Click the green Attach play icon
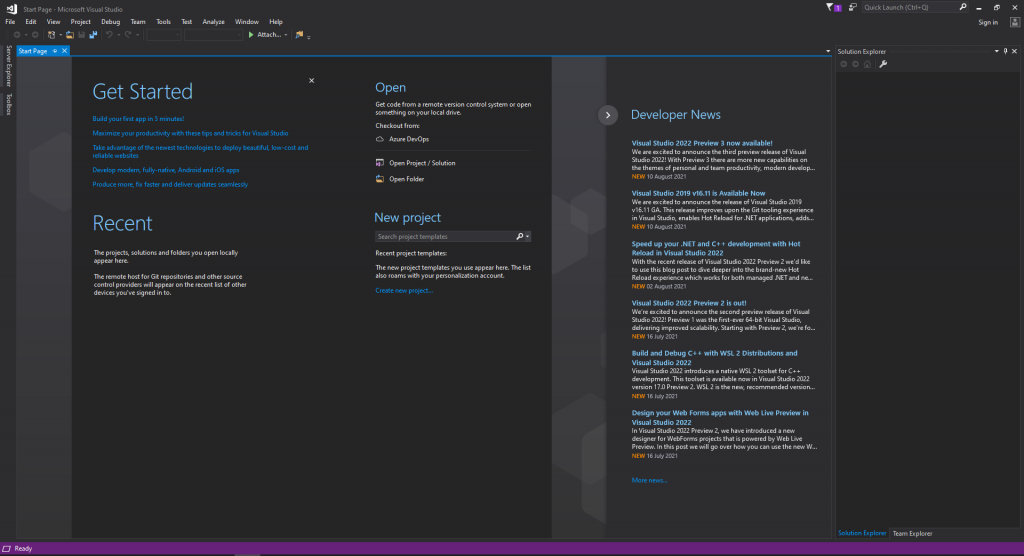 [251, 35]
